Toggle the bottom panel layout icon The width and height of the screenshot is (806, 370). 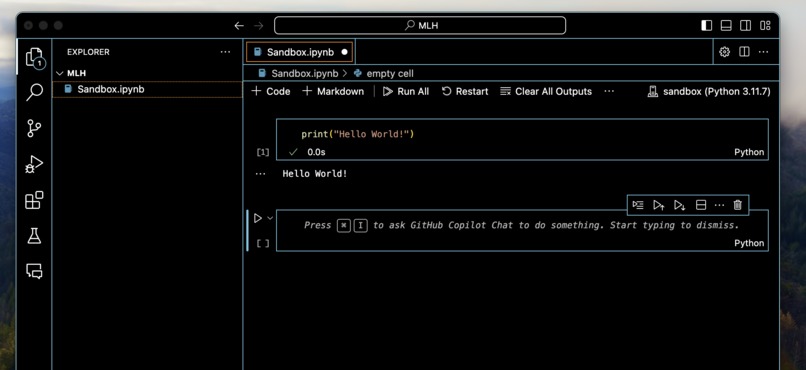726,26
